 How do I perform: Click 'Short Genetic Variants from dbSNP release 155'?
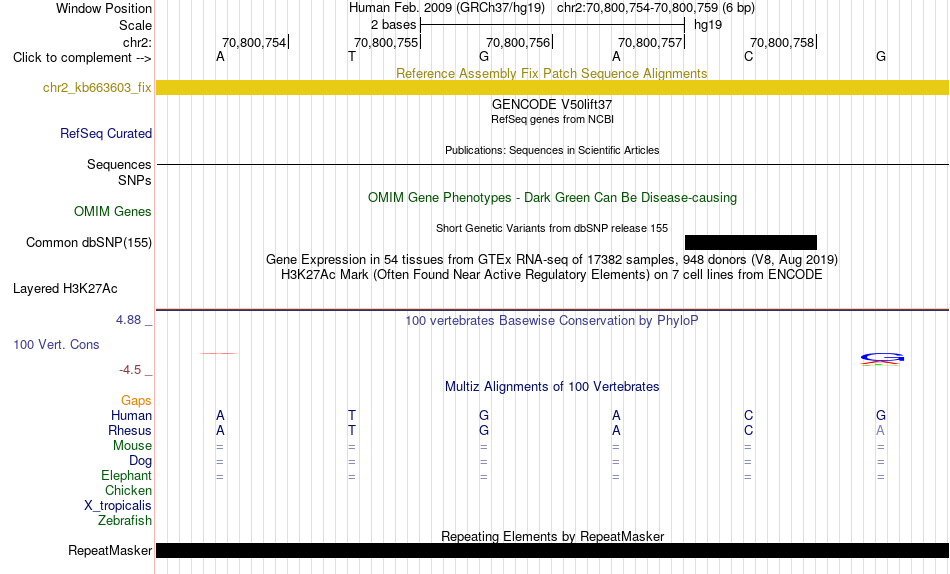[552, 228]
